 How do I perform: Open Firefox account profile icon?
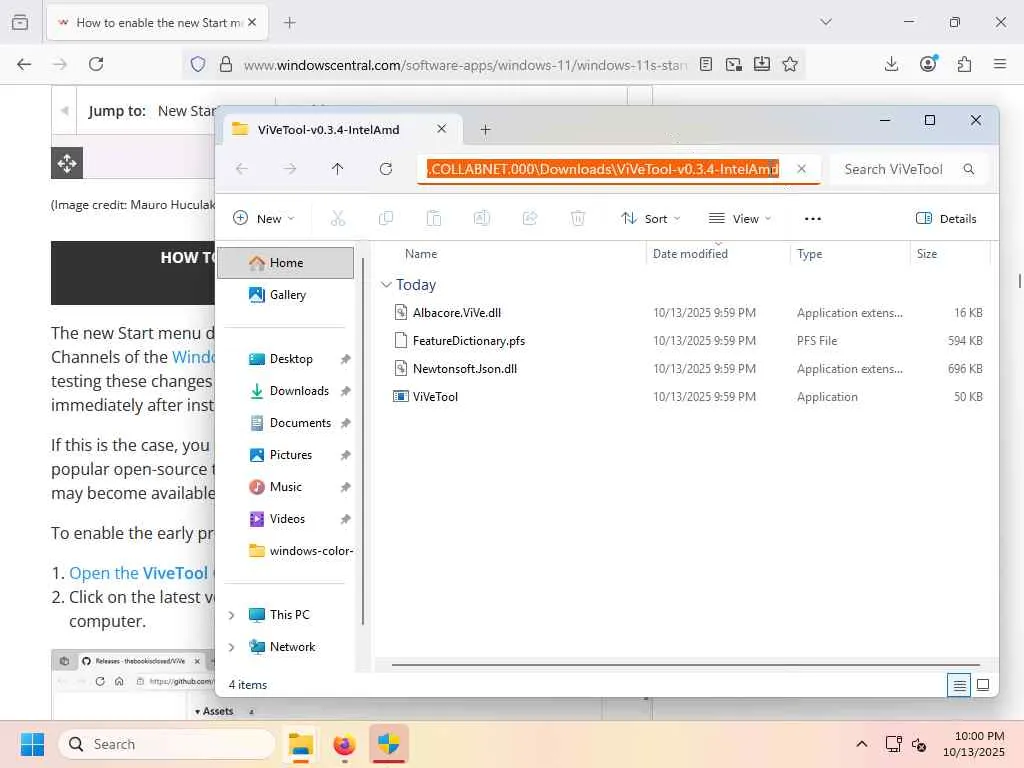click(x=928, y=63)
